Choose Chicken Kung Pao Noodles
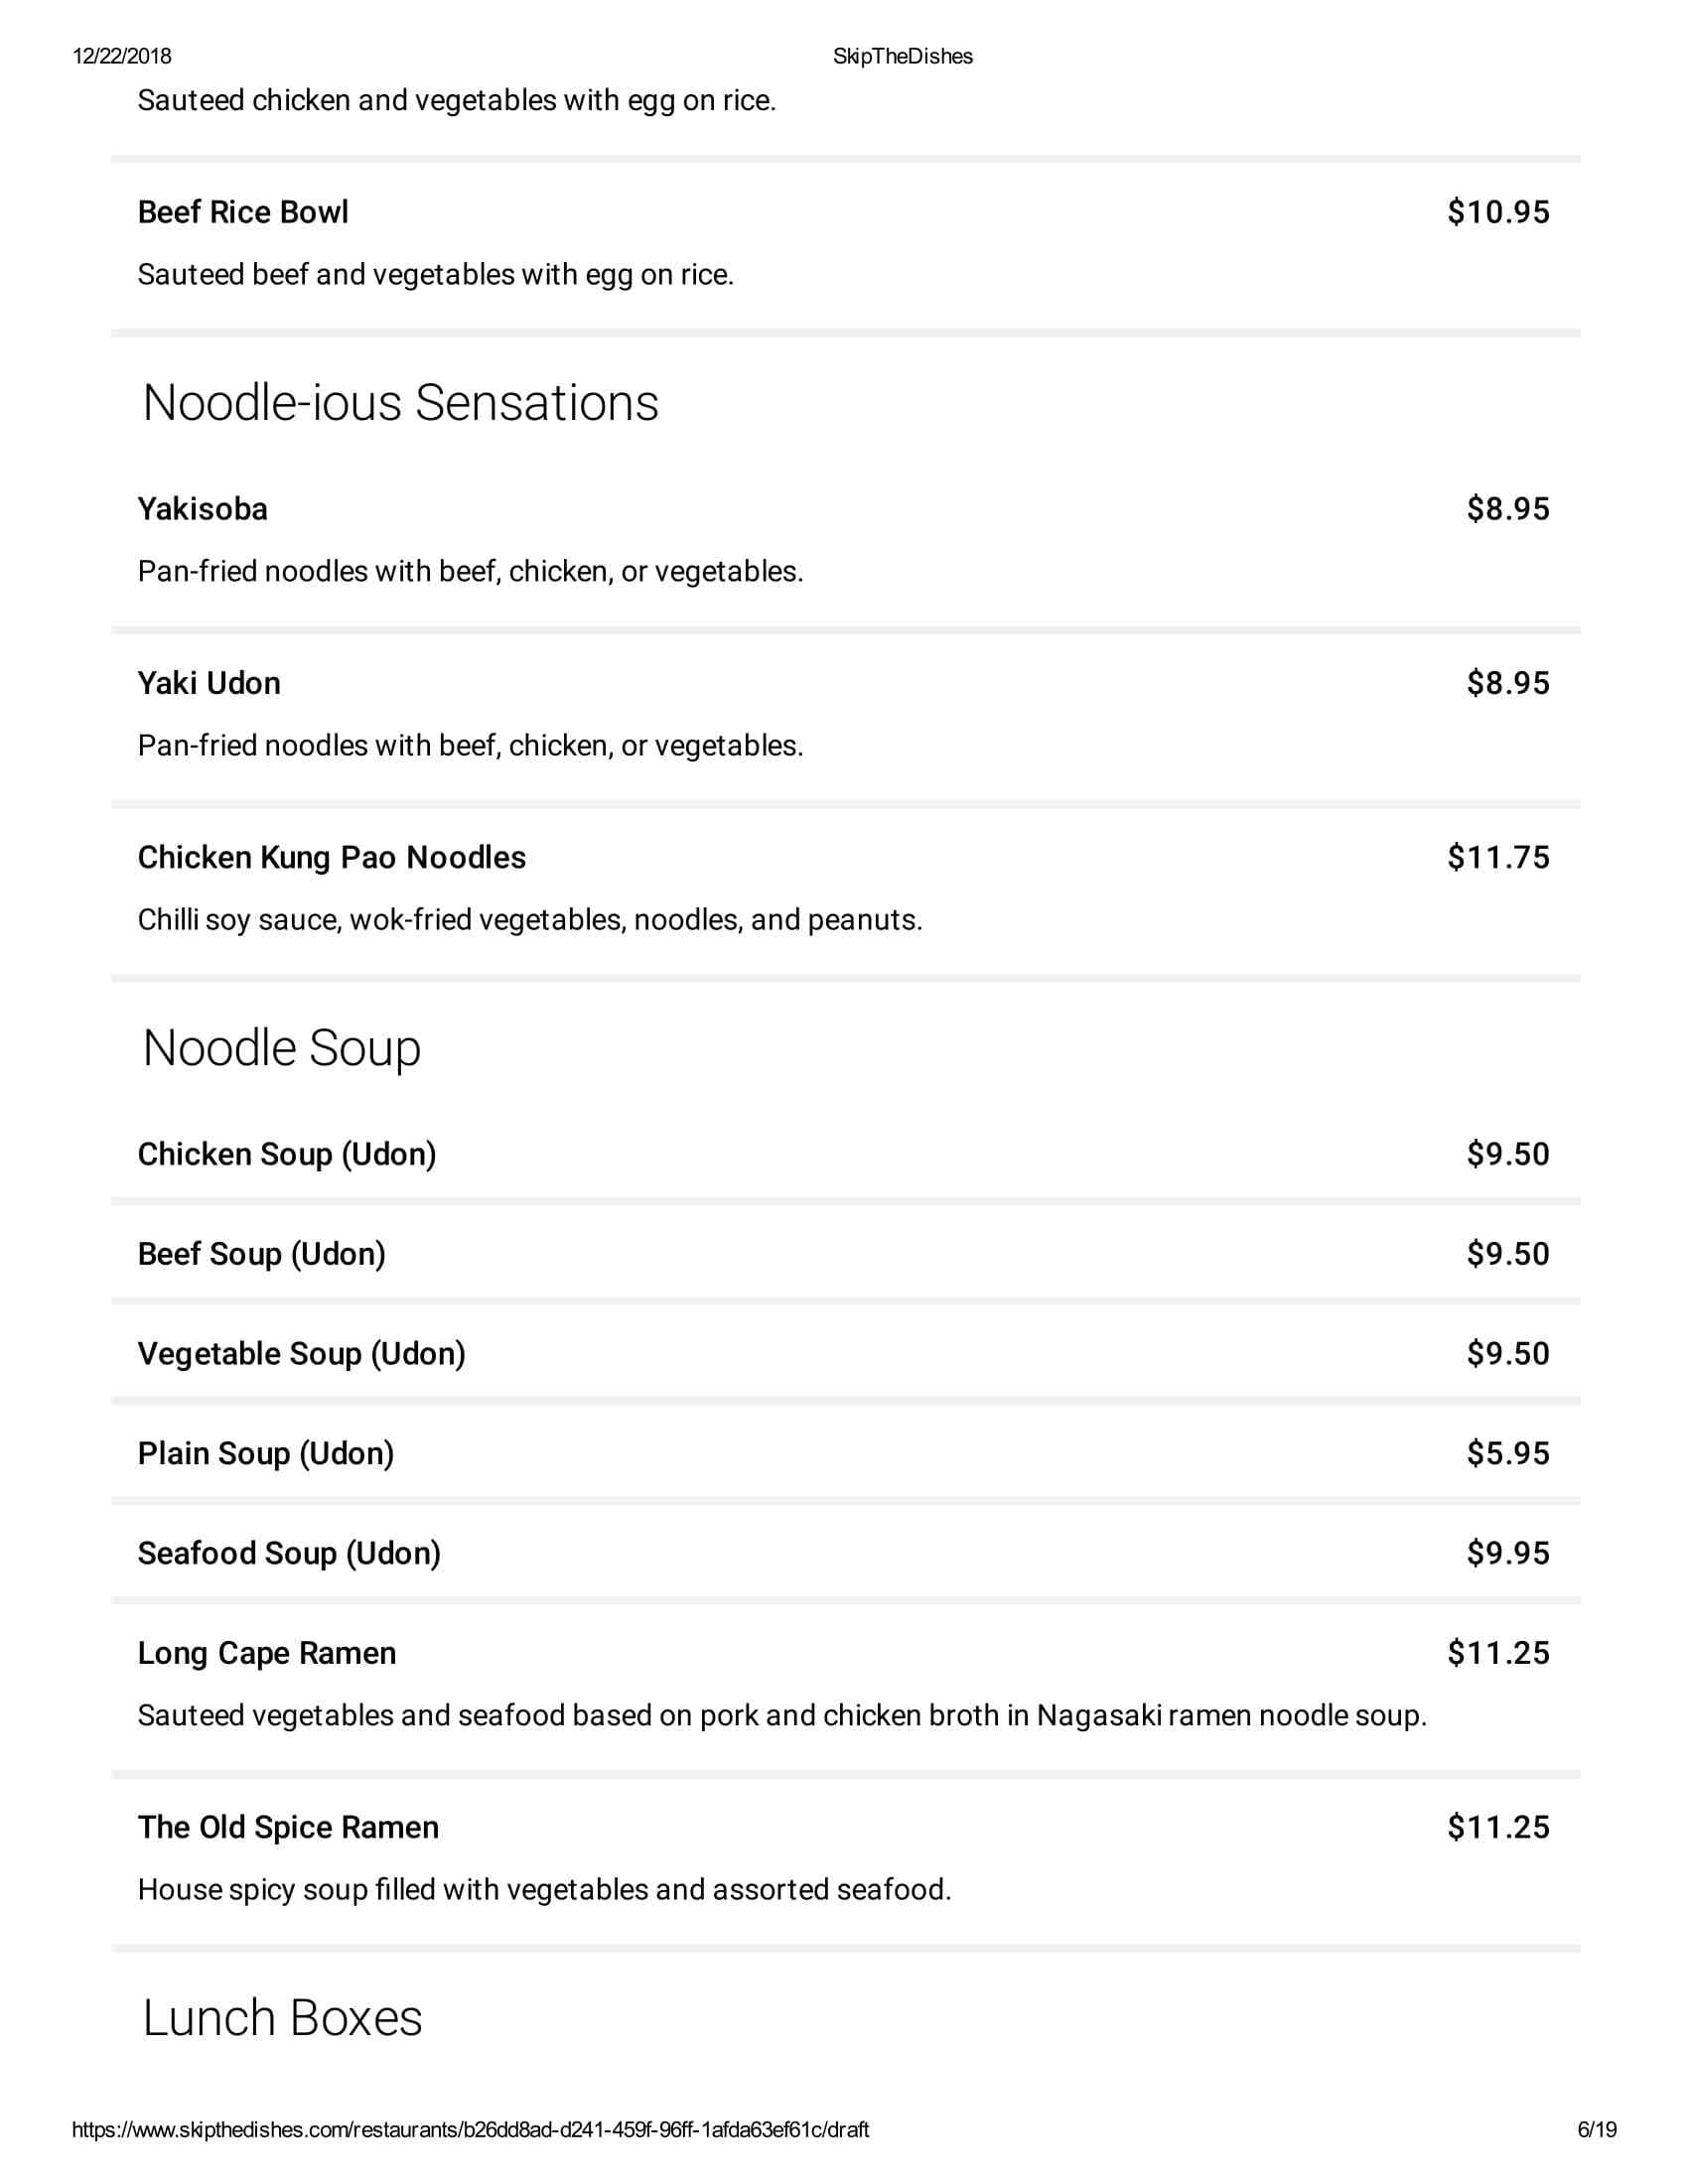 (331, 857)
